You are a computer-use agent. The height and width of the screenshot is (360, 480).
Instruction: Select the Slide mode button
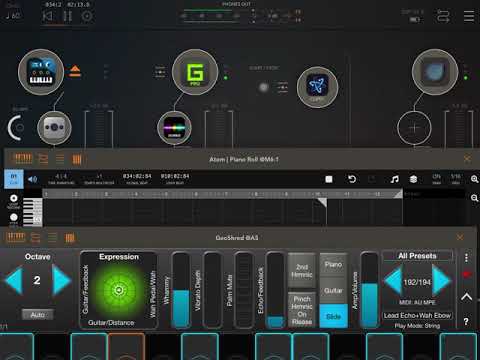[333, 316]
